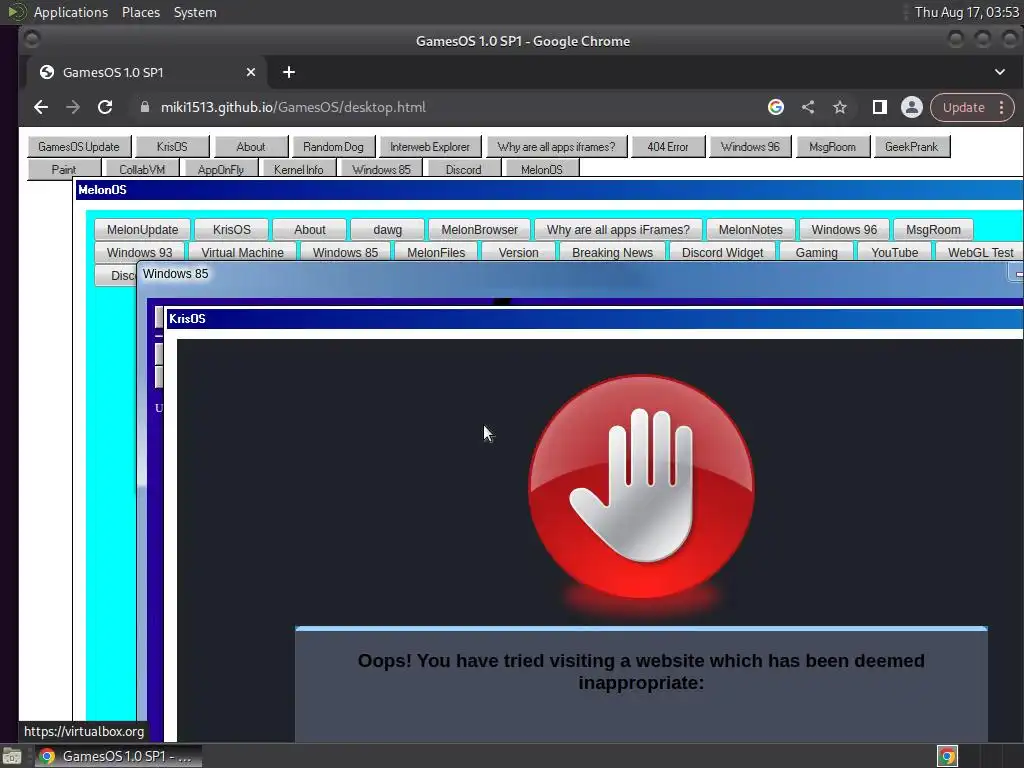Open MelonFiles
Image resolution: width=1024 pixels, height=768 pixels.
click(436, 252)
